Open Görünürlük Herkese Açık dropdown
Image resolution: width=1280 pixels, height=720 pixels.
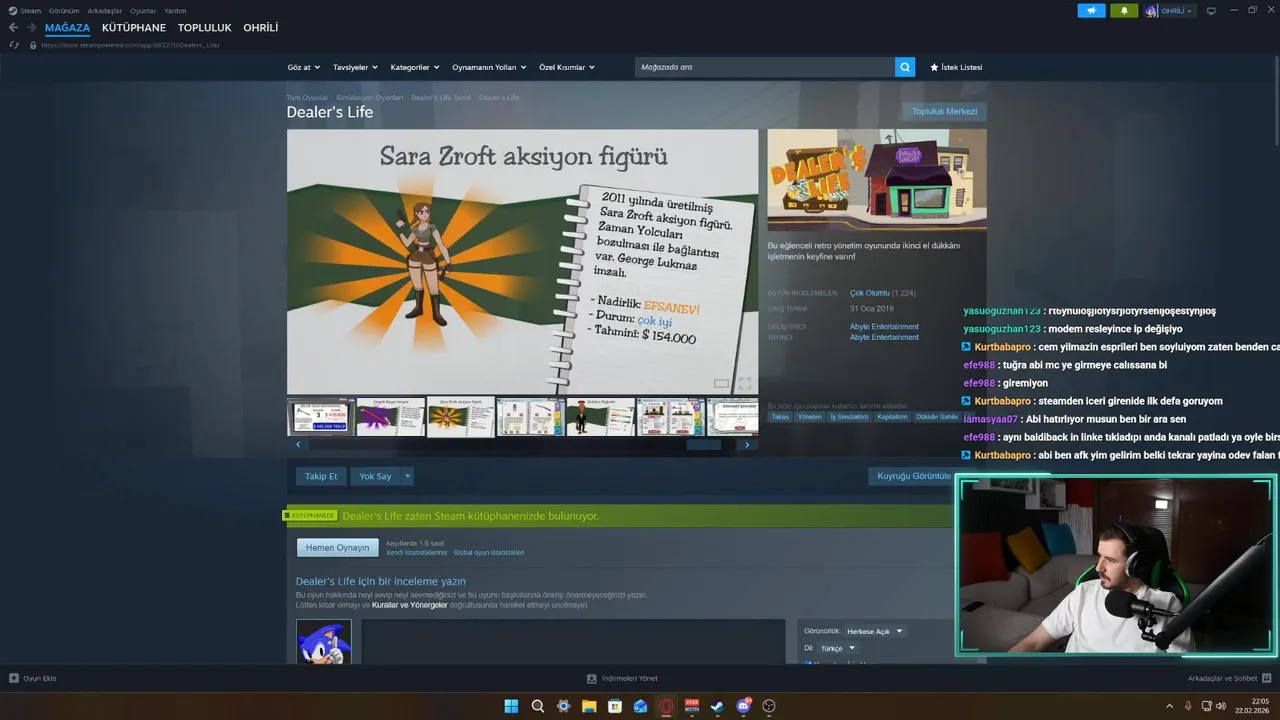(874, 631)
